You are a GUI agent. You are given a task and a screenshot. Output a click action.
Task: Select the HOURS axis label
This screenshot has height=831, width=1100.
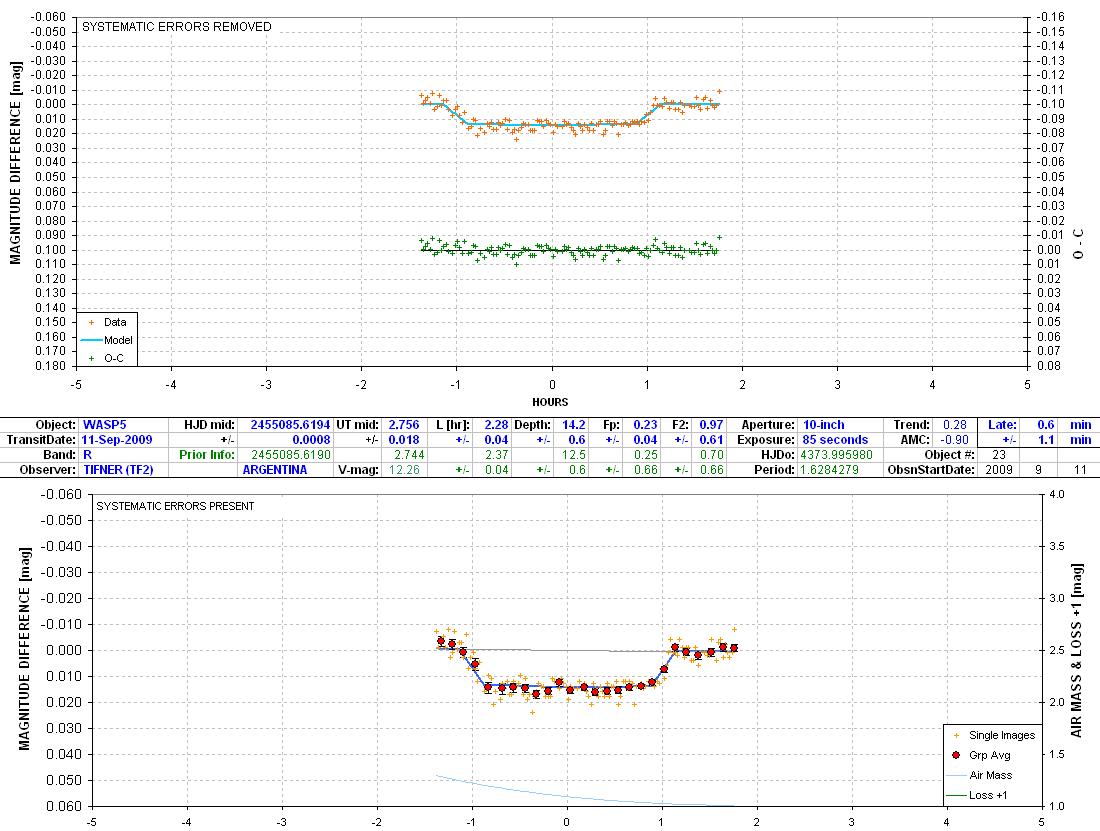click(x=550, y=403)
